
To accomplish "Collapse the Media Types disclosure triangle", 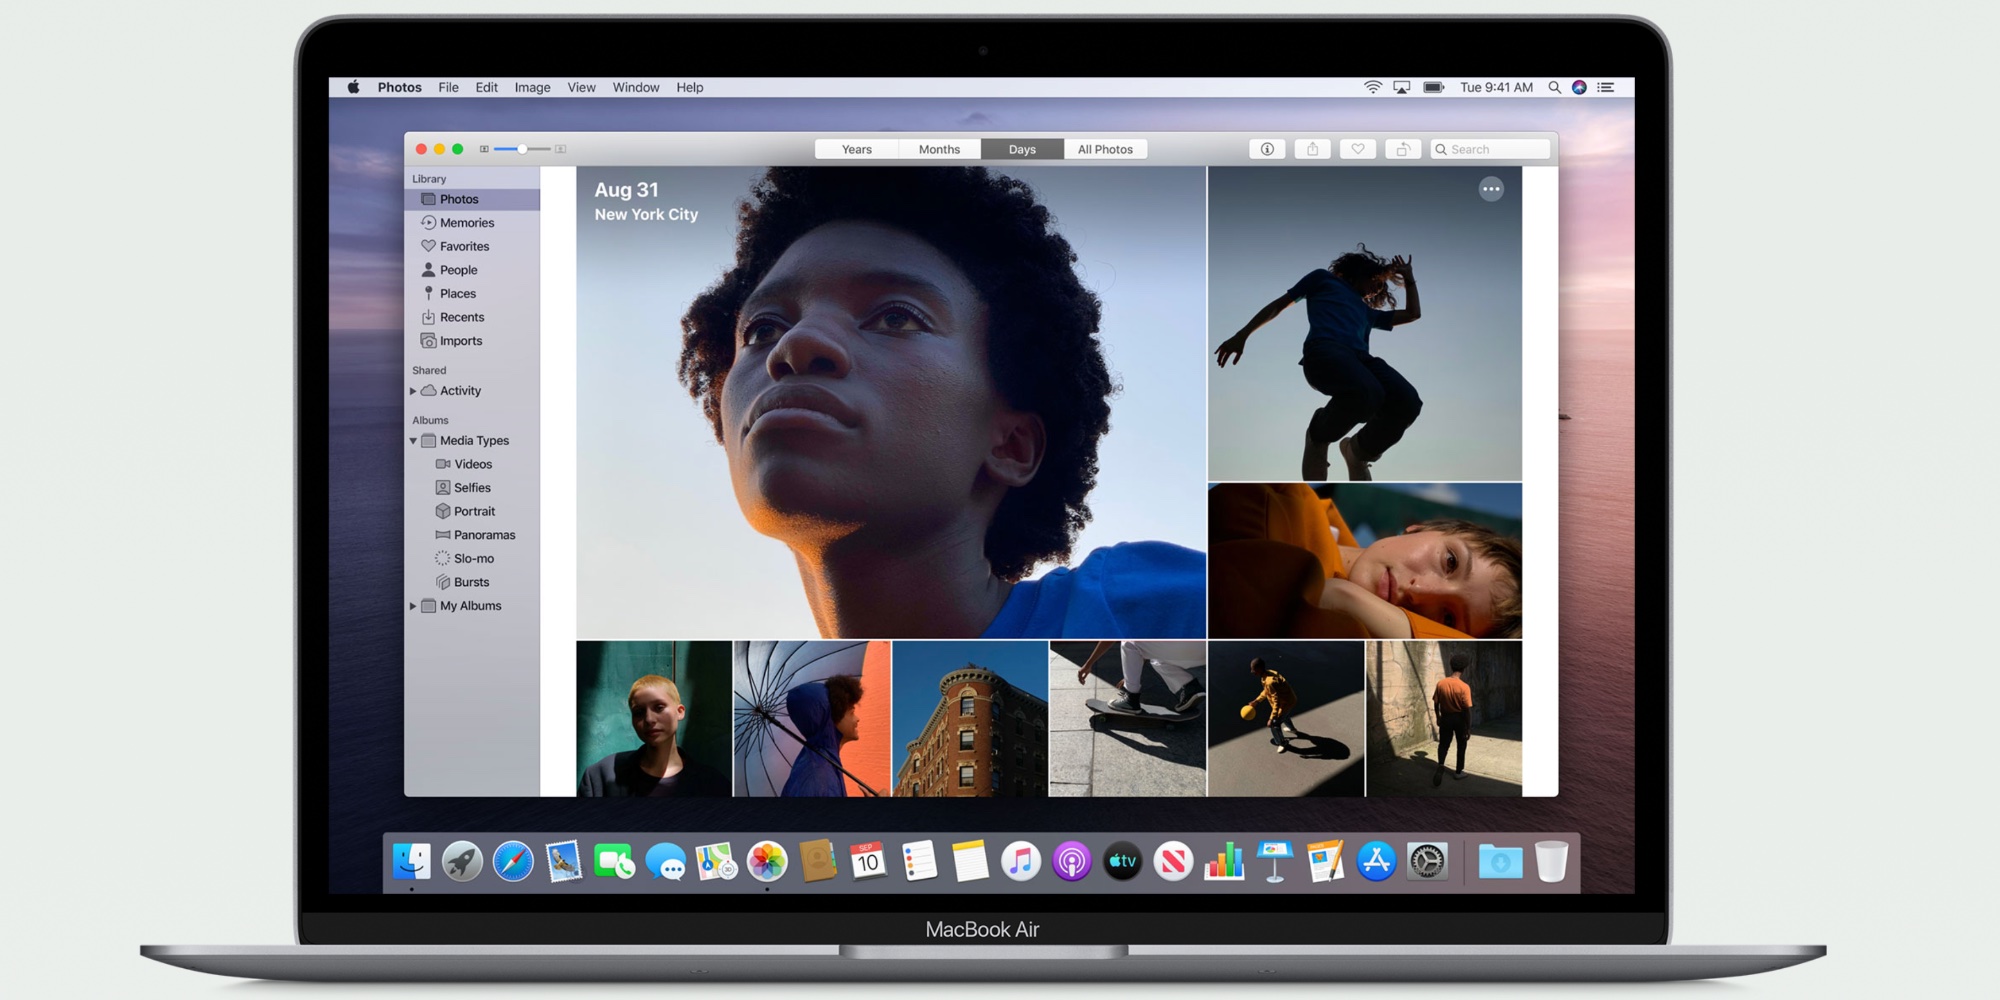I will click(x=413, y=441).
